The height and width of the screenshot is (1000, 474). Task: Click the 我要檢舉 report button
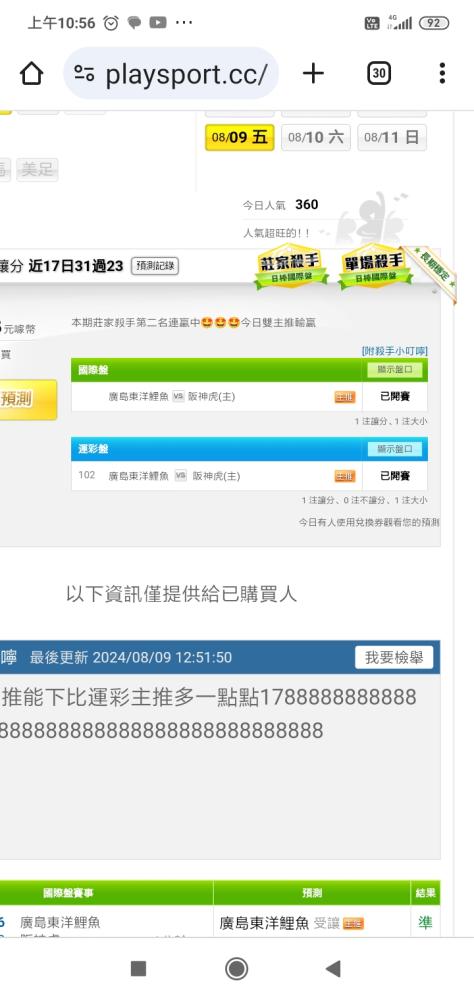click(394, 658)
